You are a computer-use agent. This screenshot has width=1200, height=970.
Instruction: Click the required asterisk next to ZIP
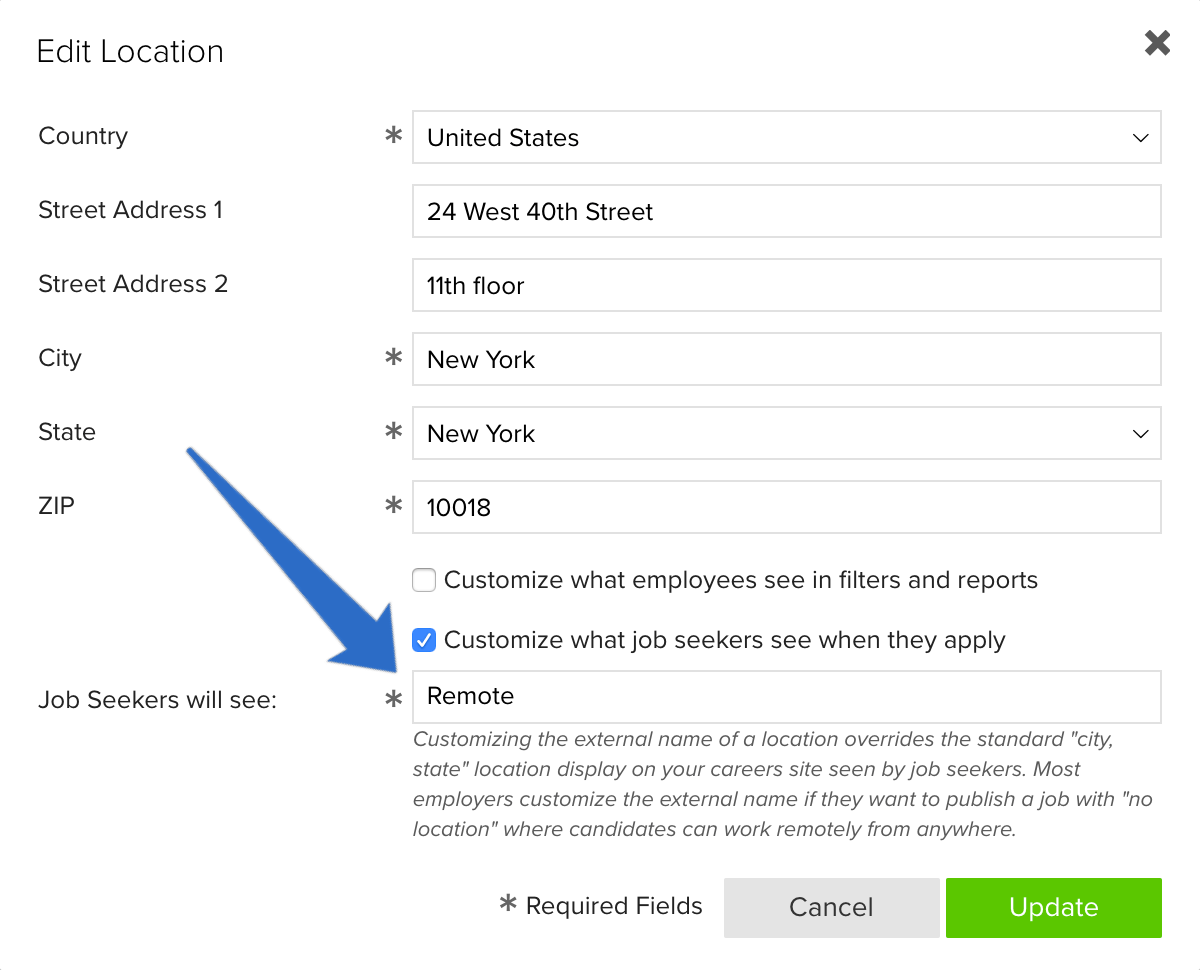point(394,506)
